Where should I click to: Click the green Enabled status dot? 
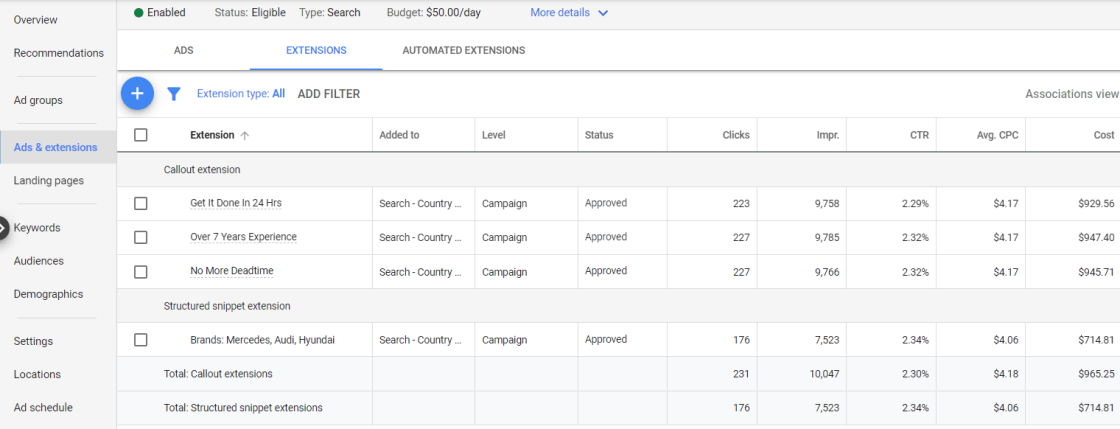[138, 13]
